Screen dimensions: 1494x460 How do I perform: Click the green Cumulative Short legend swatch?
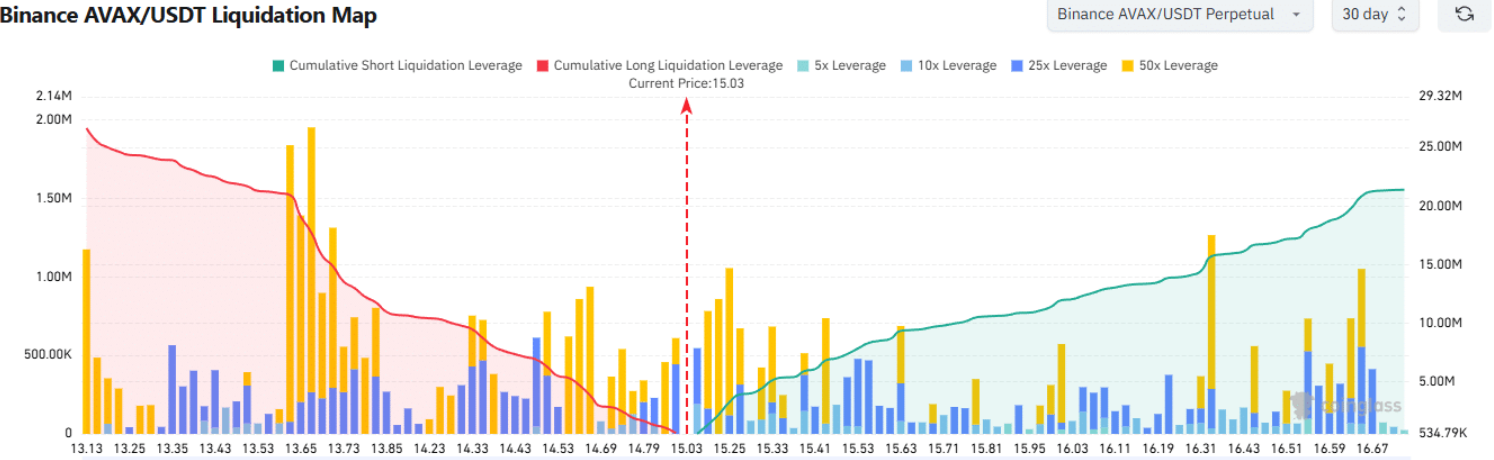click(277, 65)
